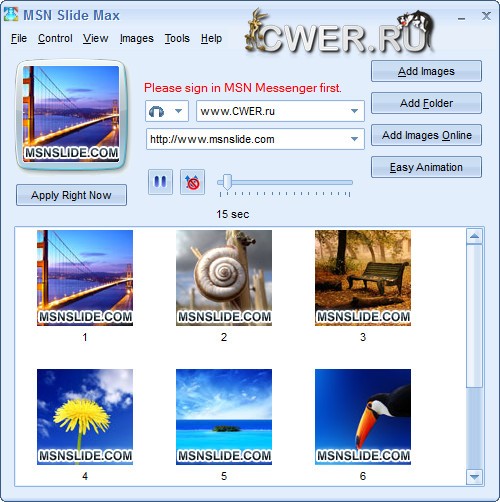This screenshot has height=502, width=500.
Task: Open Easy Animation
Action: tap(426, 167)
